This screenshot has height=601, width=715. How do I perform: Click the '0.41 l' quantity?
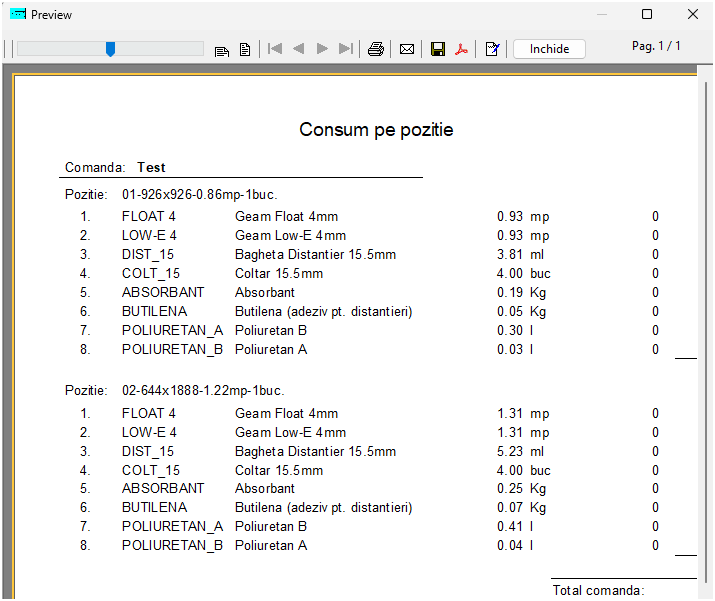[x=515, y=527]
